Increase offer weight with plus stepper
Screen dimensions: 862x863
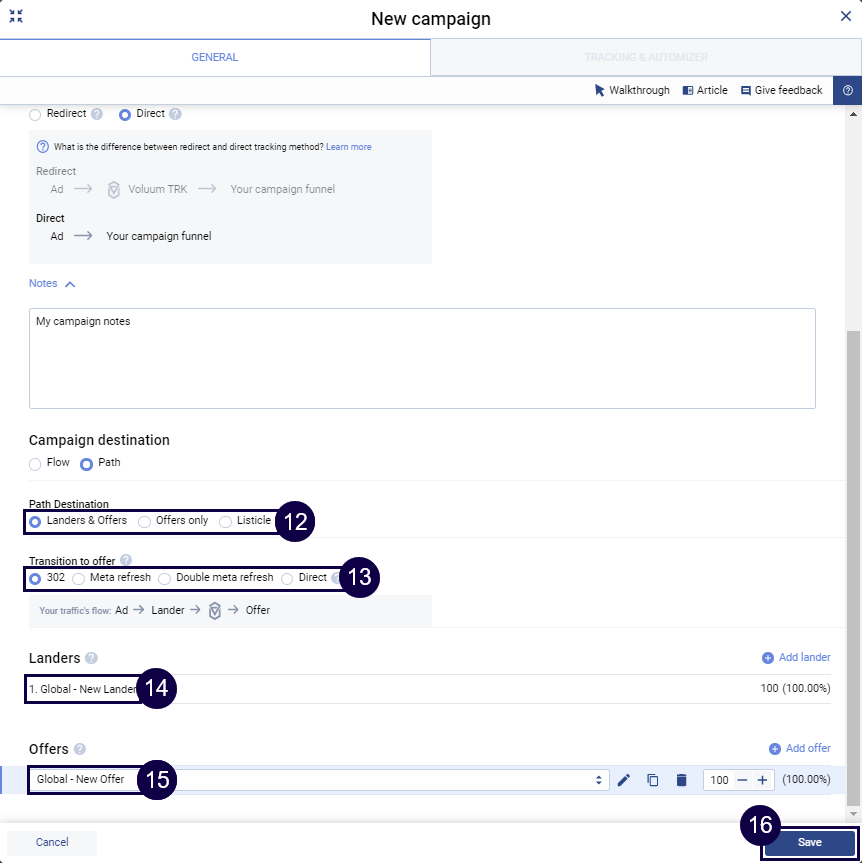coord(762,780)
